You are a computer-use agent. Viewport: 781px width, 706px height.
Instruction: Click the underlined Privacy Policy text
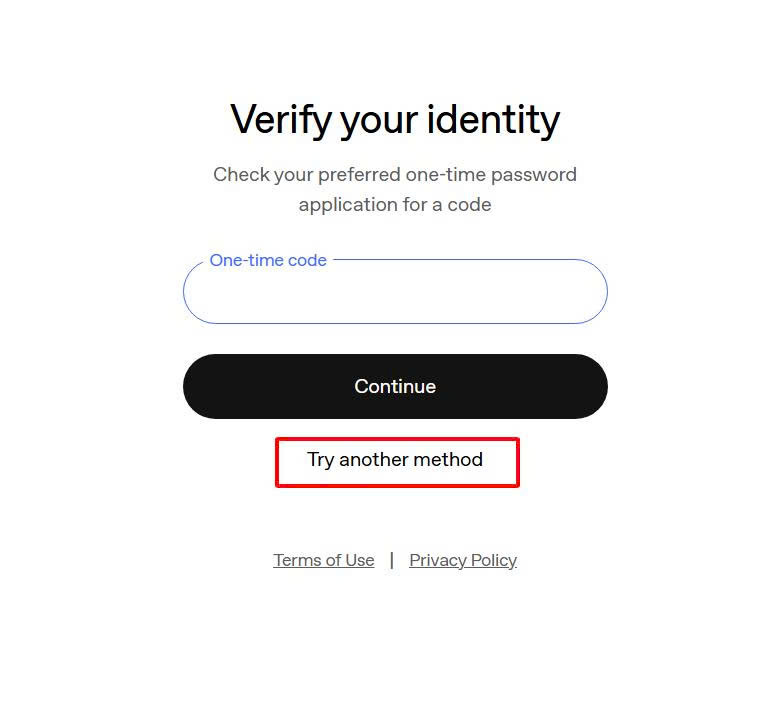pyautogui.click(x=463, y=560)
